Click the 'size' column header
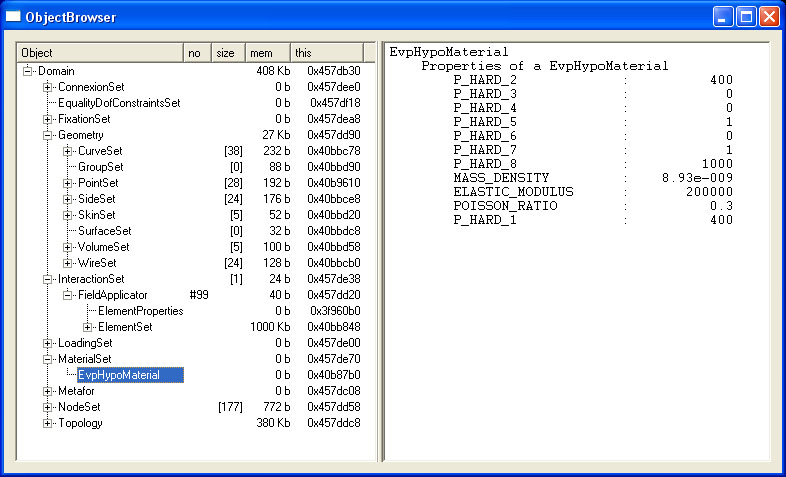 [x=228, y=53]
